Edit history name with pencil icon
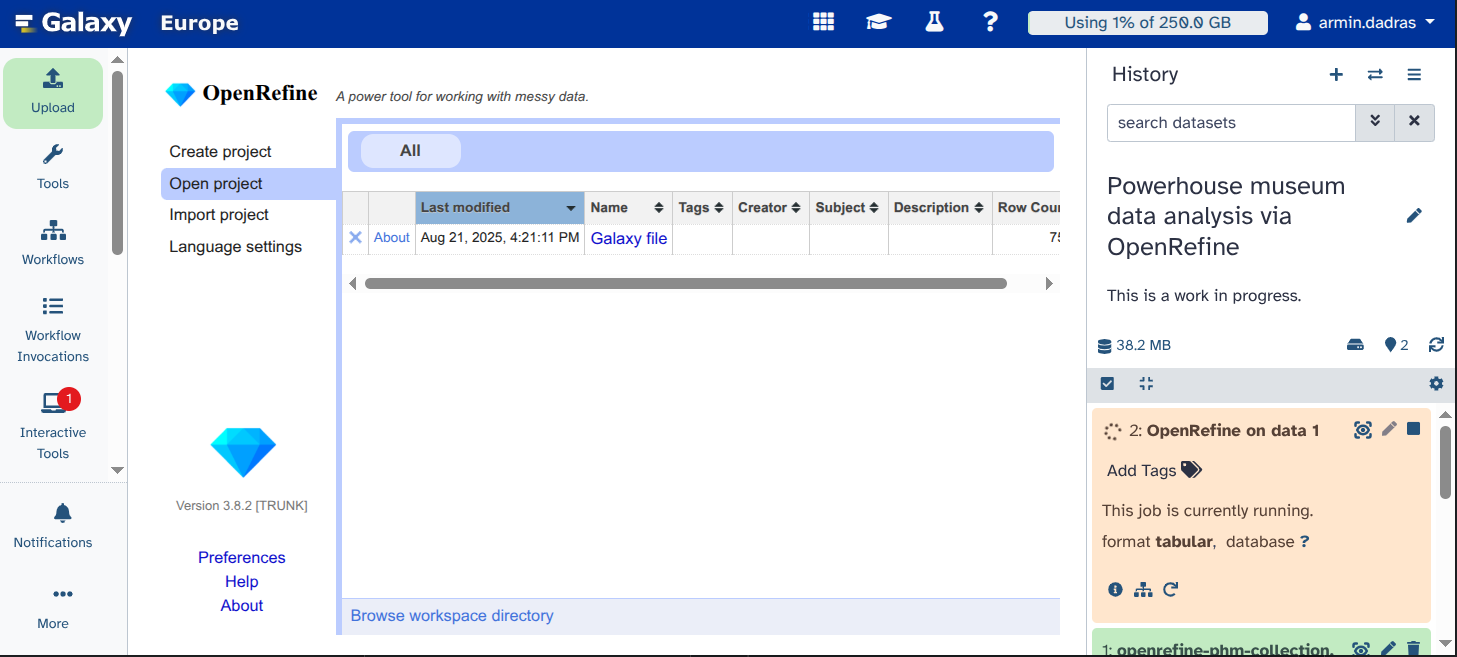Screen dimensions: 1457x657 point(1413,216)
